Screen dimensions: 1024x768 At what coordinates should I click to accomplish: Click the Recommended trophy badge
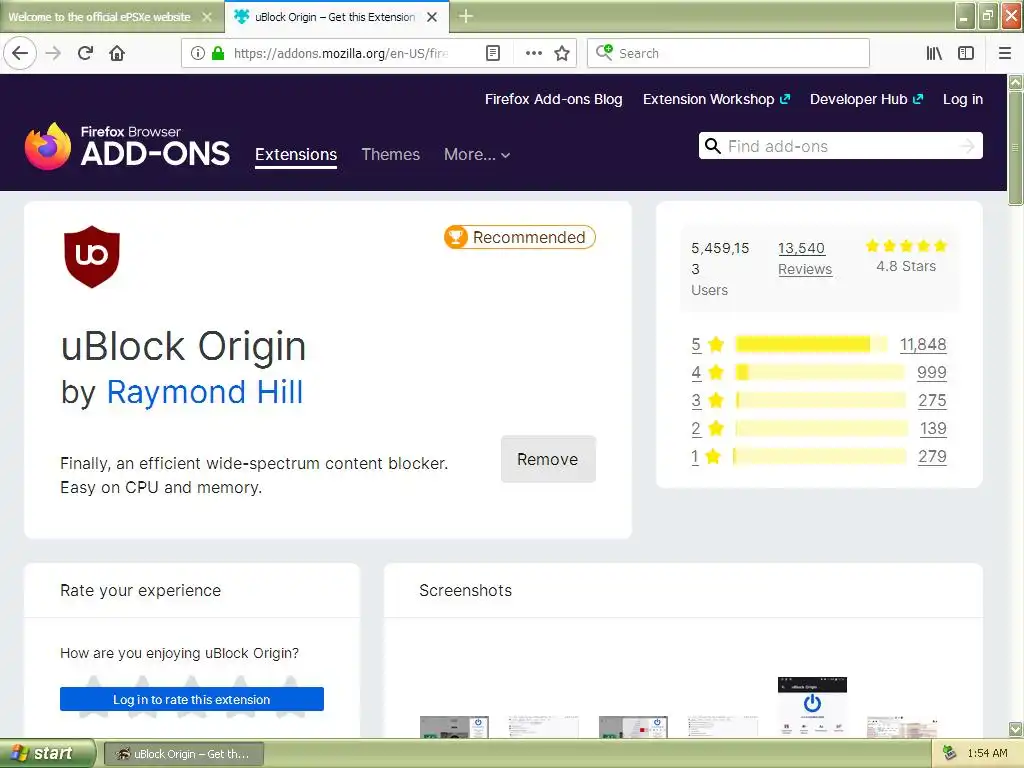point(520,237)
